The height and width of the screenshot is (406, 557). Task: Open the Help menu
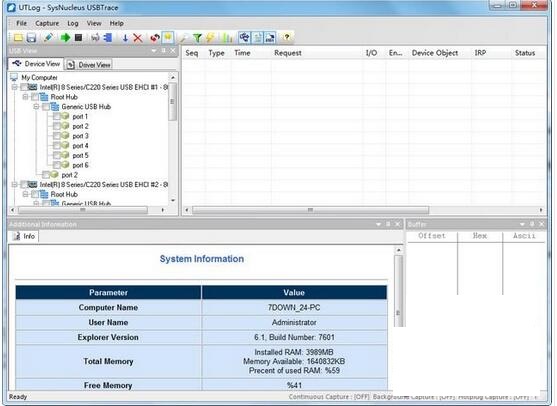pyautogui.click(x=117, y=23)
